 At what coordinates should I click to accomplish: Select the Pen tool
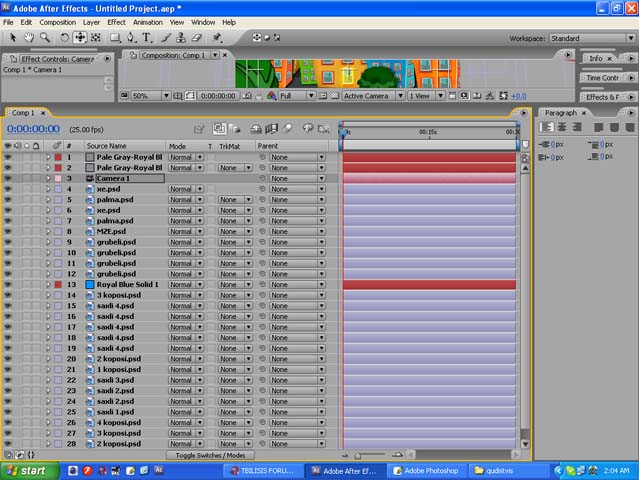coord(131,38)
